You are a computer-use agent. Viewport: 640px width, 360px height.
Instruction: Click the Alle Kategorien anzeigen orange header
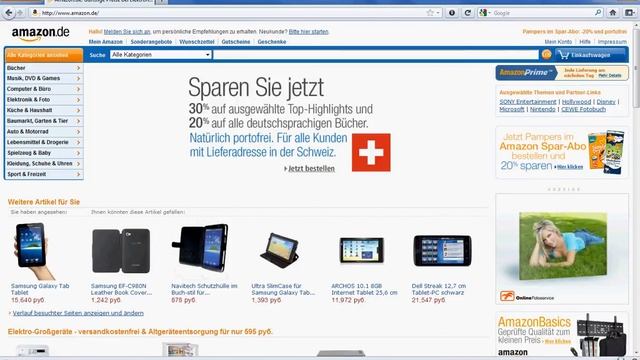[44, 55]
